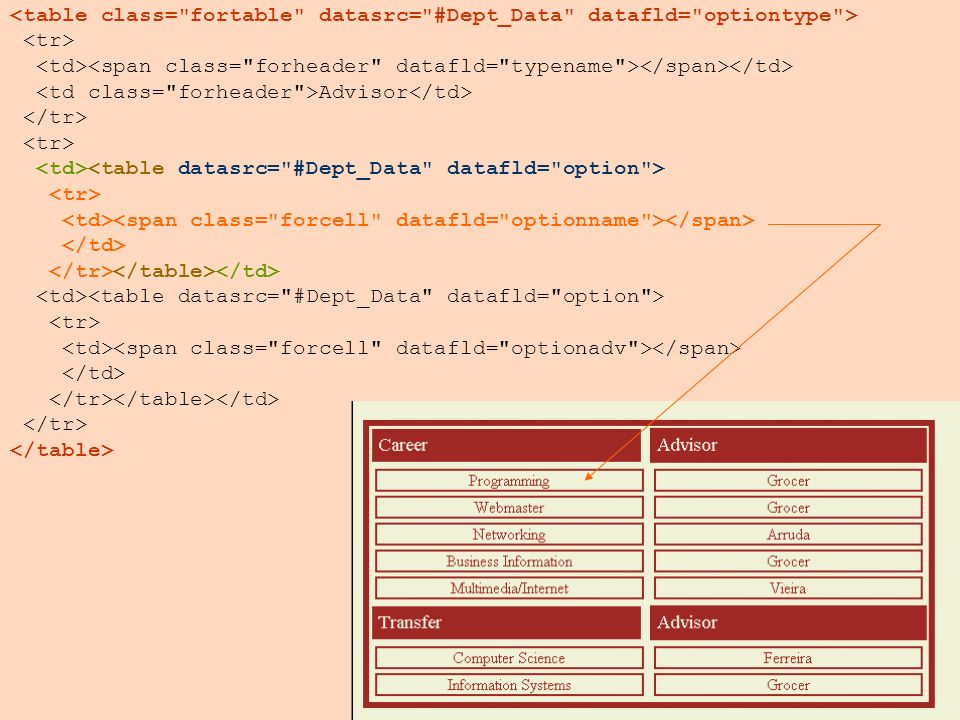Click the Advisor header beside Transfer
The height and width of the screenshot is (720, 960).
[x=789, y=623]
